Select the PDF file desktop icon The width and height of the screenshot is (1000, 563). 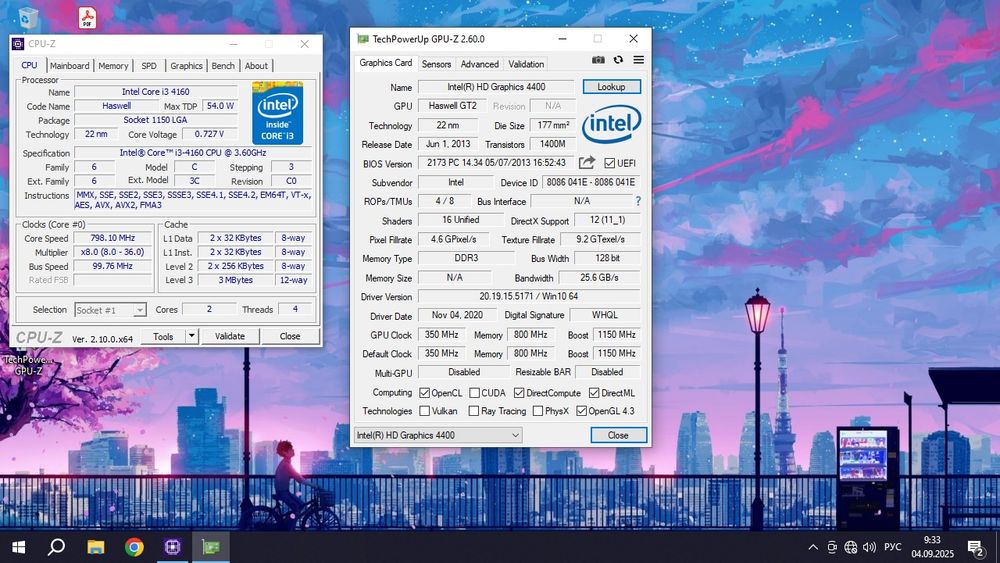(87, 17)
